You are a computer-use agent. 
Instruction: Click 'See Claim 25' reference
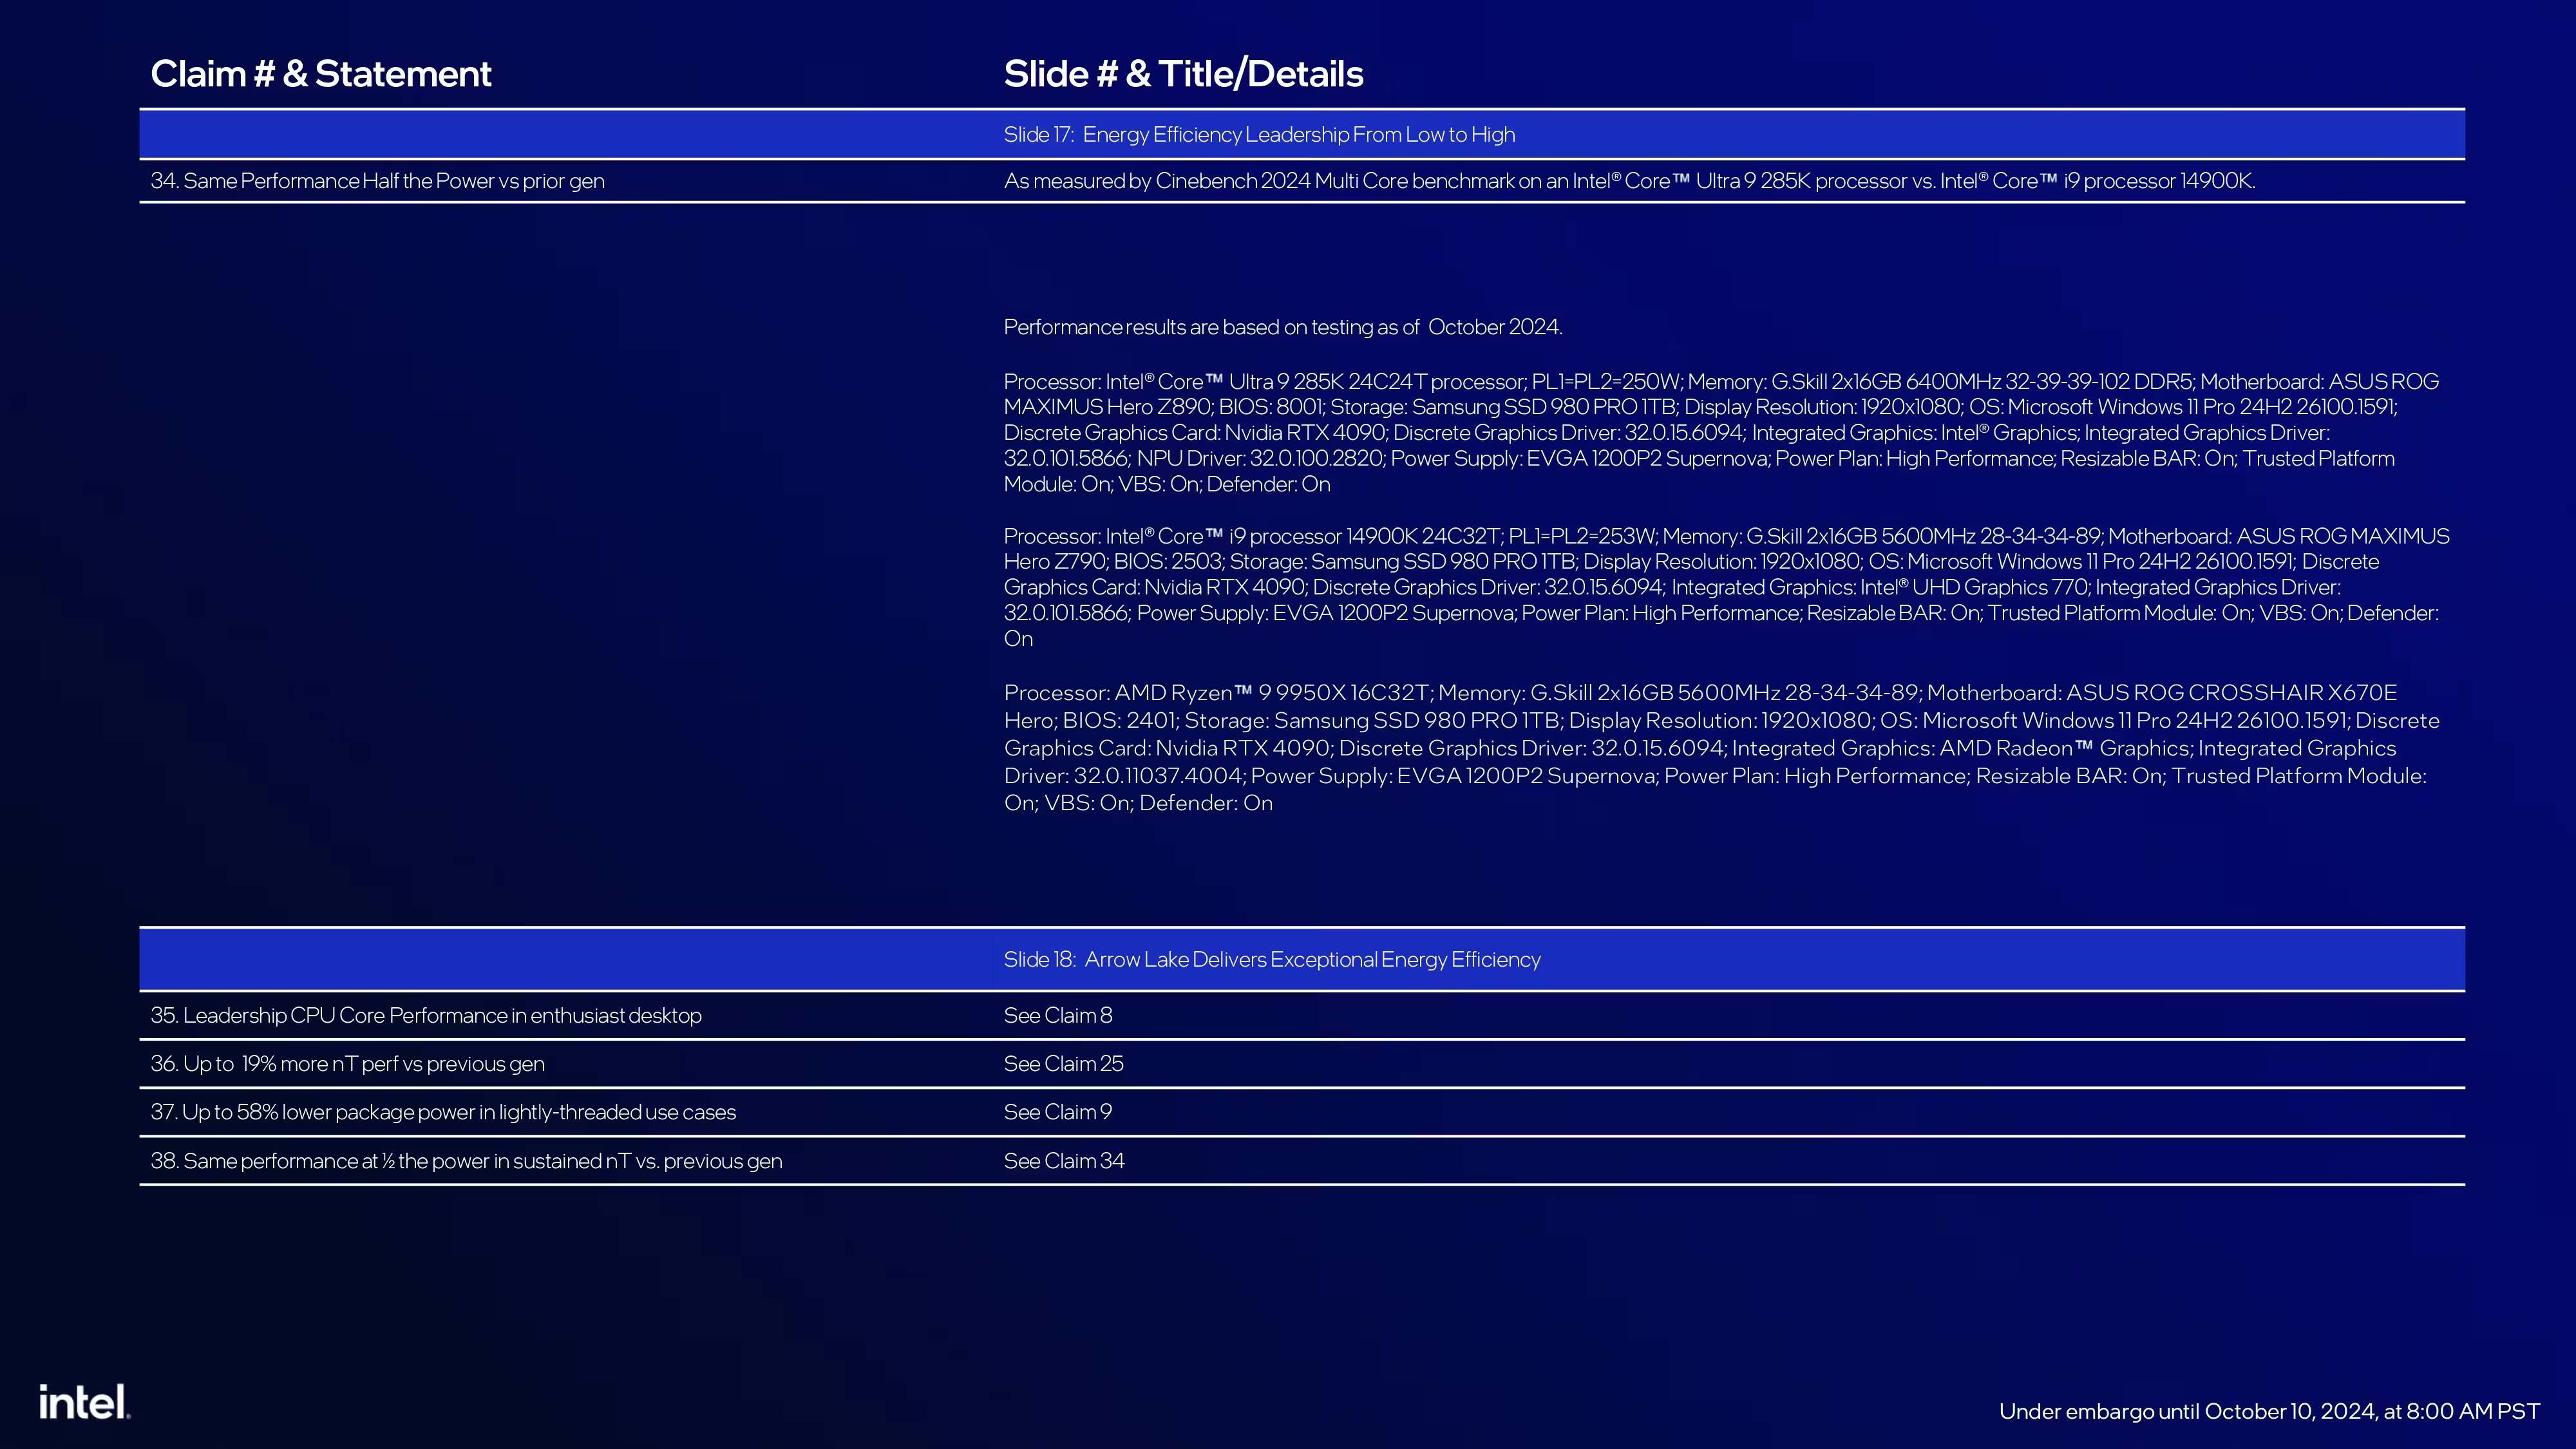(x=1064, y=1064)
